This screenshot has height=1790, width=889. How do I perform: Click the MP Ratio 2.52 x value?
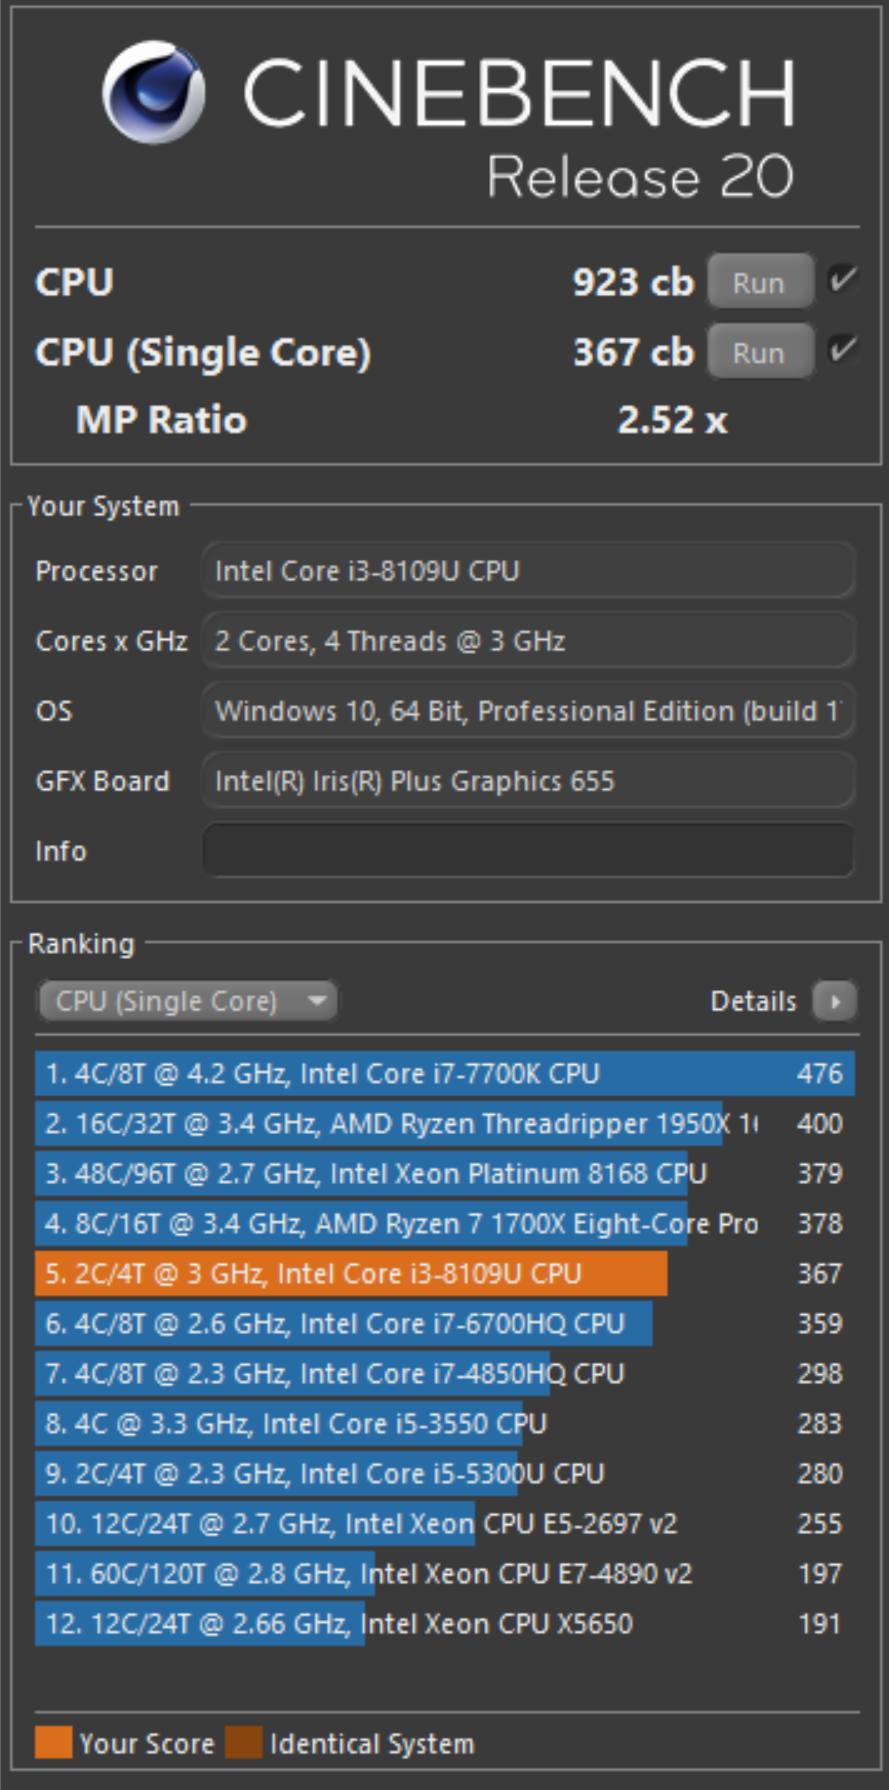point(672,421)
